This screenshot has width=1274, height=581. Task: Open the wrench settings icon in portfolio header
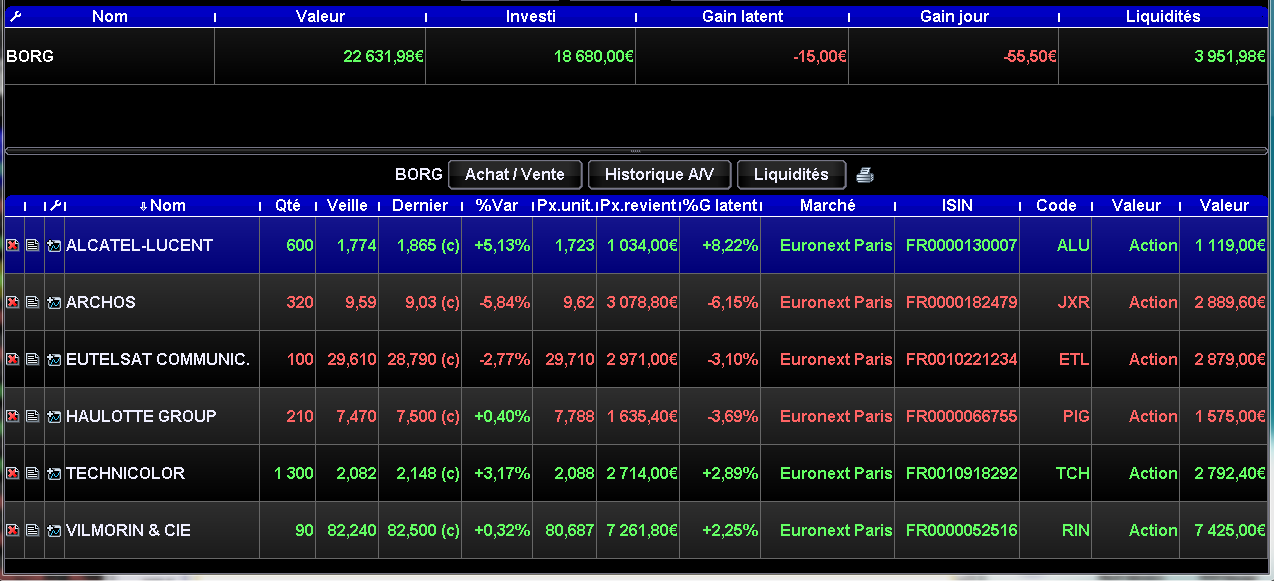point(15,16)
